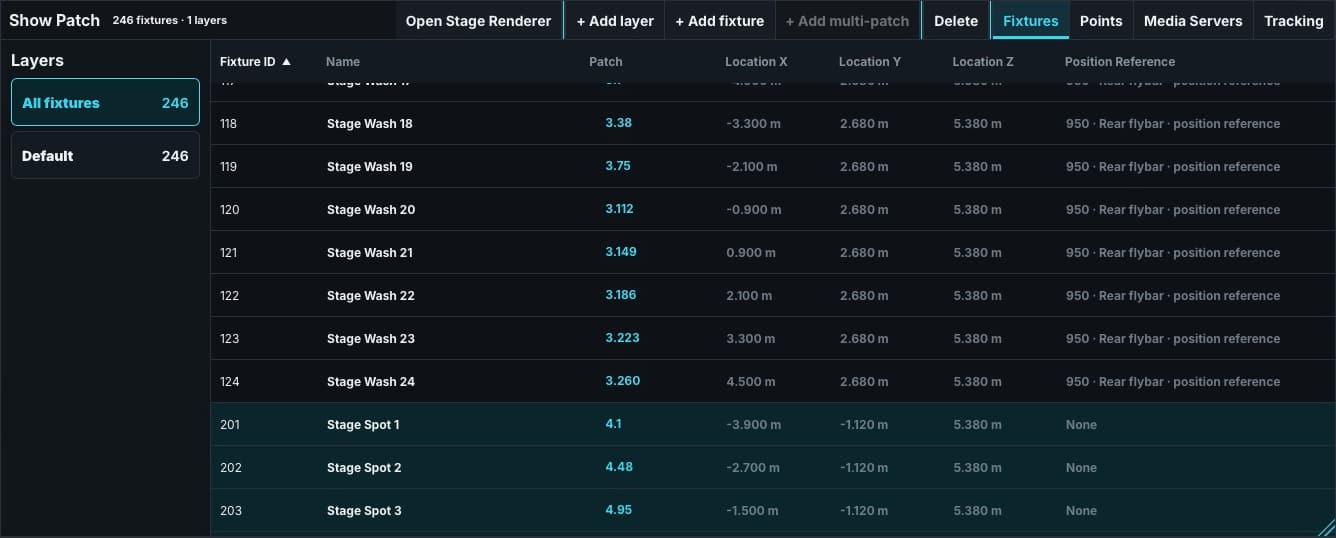Image resolution: width=1336 pixels, height=538 pixels.
Task: Click Stage Wash 20 Location Z value
Action: (977, 210)
